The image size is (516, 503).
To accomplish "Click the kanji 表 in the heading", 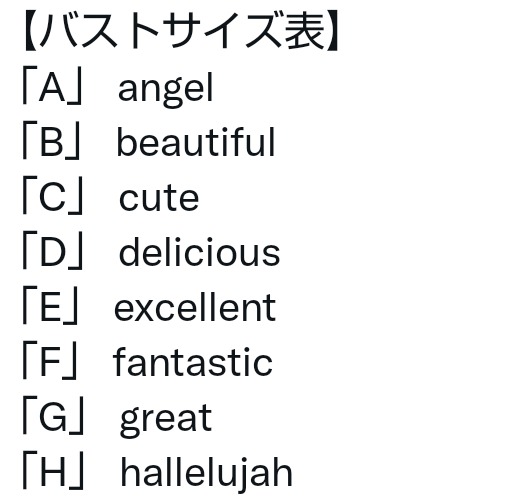I will [x=305, y=31].
